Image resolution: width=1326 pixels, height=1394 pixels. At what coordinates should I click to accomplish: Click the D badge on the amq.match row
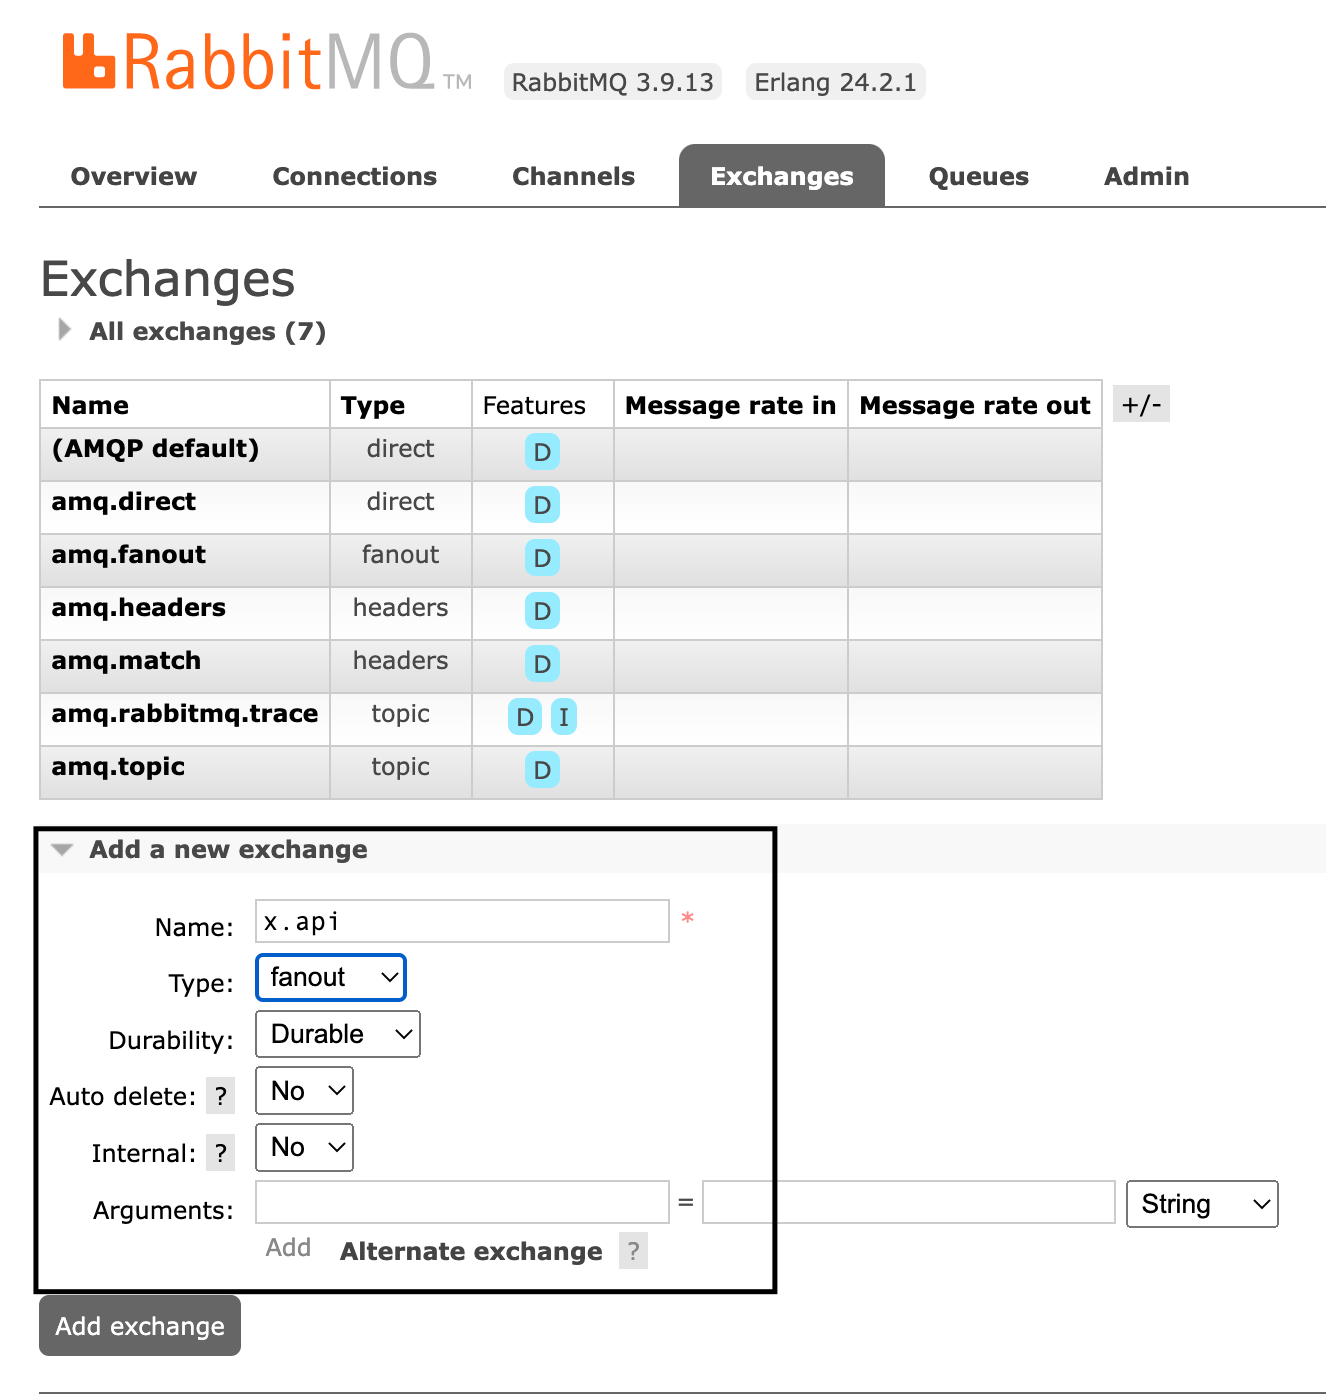coord(542,664)
